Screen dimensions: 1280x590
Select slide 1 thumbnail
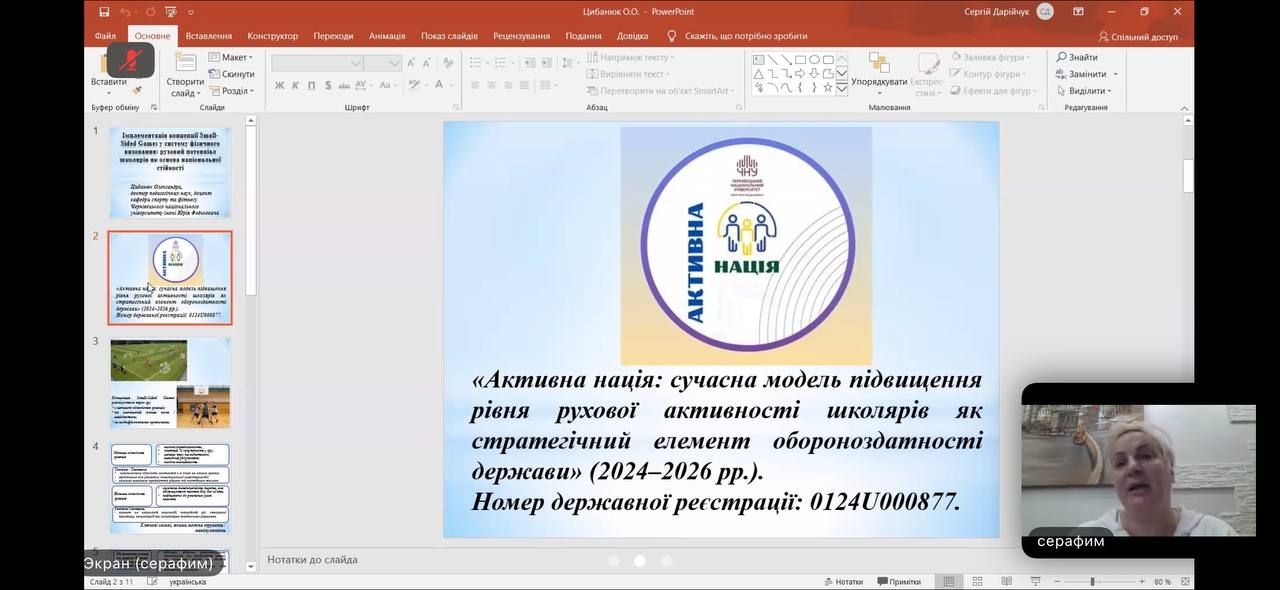click(x=170, y=173)
